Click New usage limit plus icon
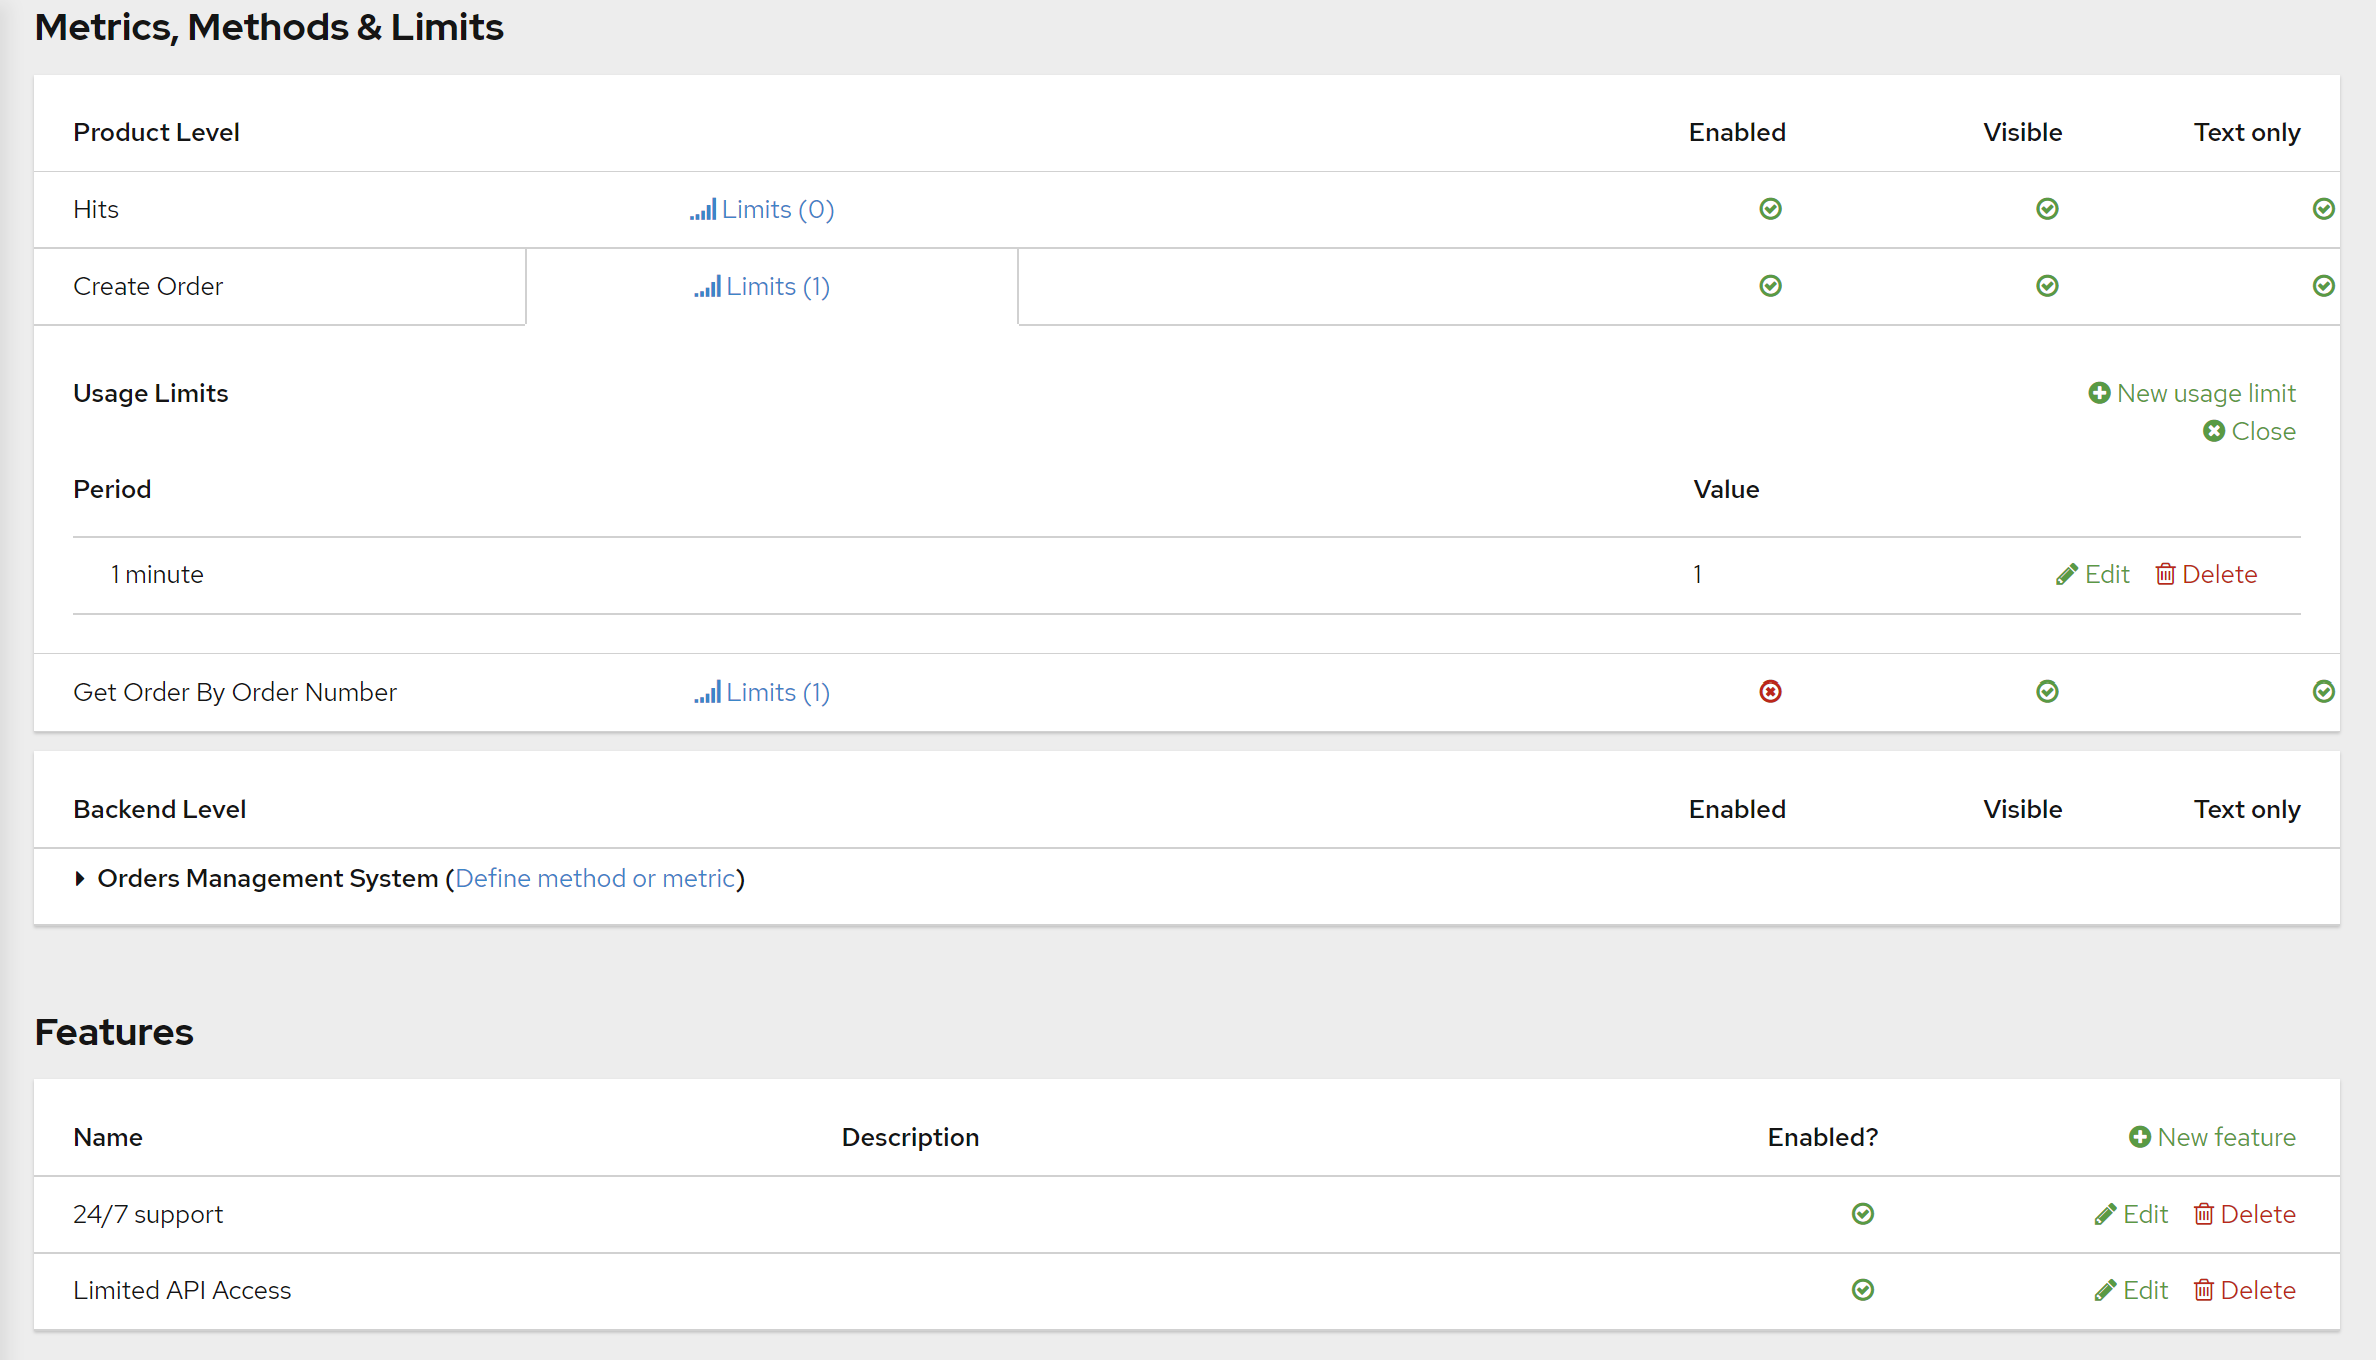Image resolution: width=2376 pixels, height=1360 pixels. [2099, 393]
